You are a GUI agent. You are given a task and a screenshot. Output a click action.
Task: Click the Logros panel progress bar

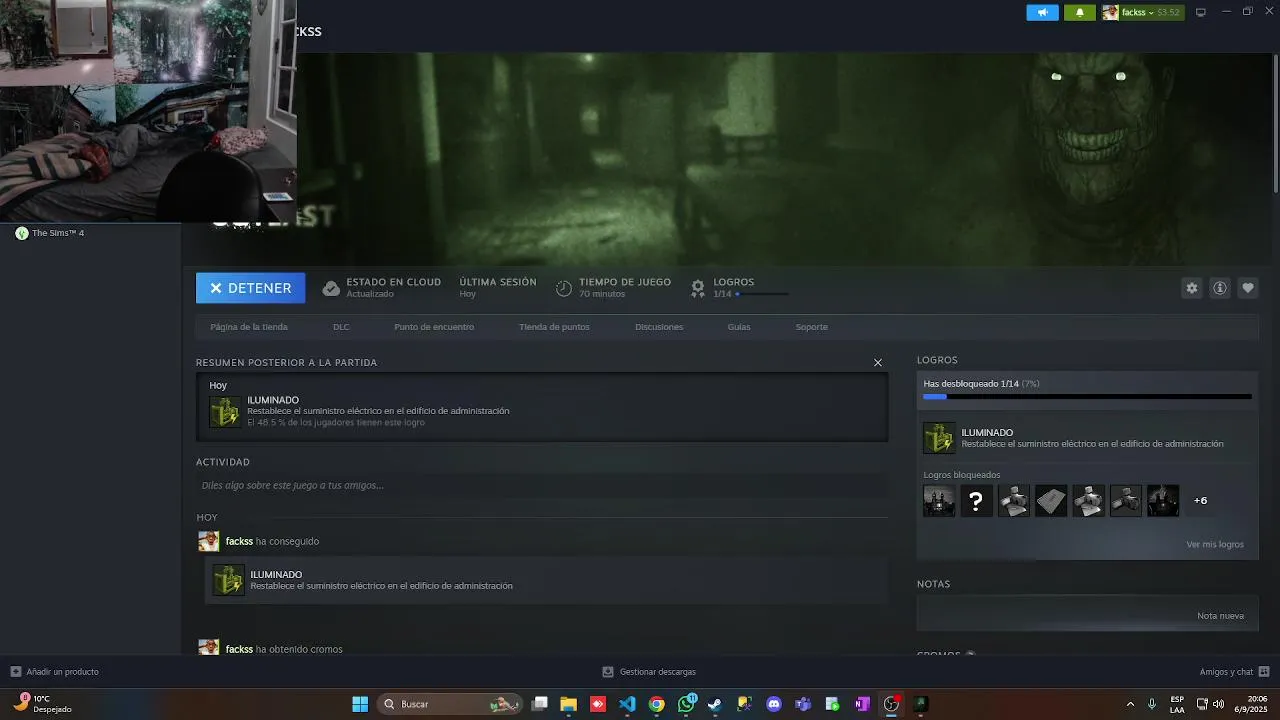coord(1087,397)
